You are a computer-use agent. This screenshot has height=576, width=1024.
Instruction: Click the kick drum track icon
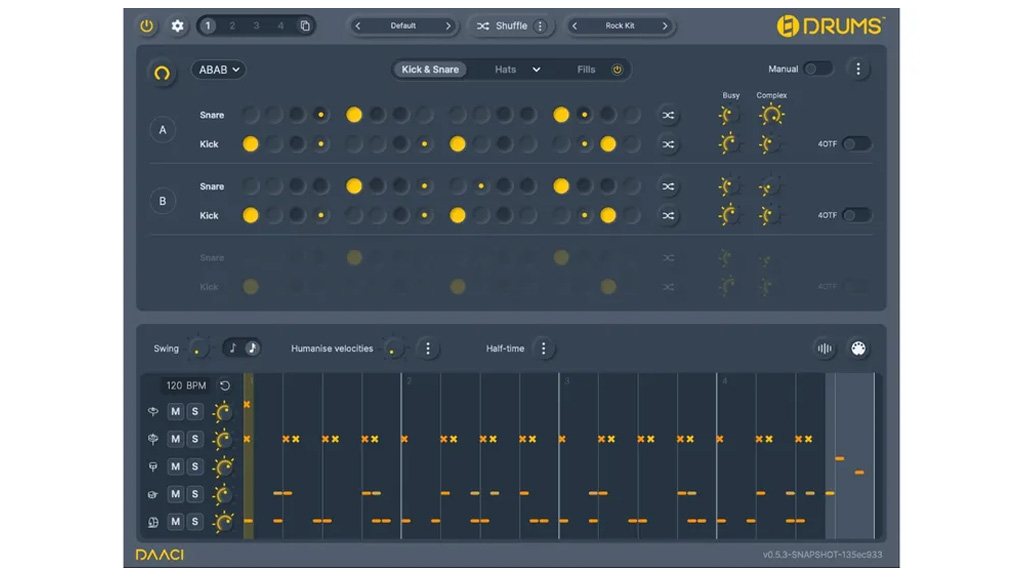[153, 522]
